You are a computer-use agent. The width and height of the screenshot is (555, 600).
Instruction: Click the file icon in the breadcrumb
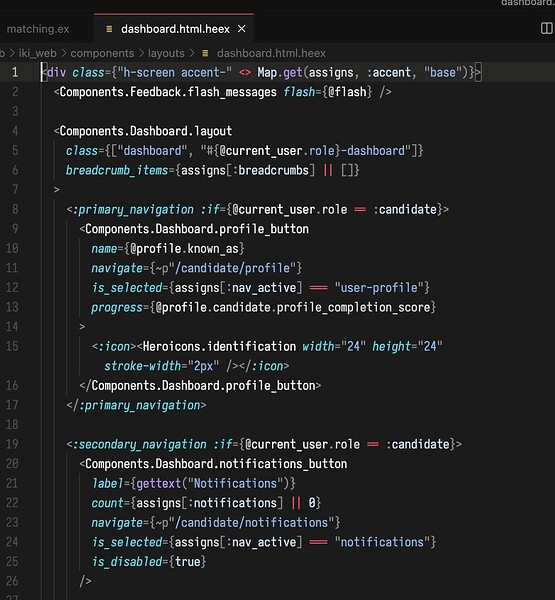[x=205, y=53]
